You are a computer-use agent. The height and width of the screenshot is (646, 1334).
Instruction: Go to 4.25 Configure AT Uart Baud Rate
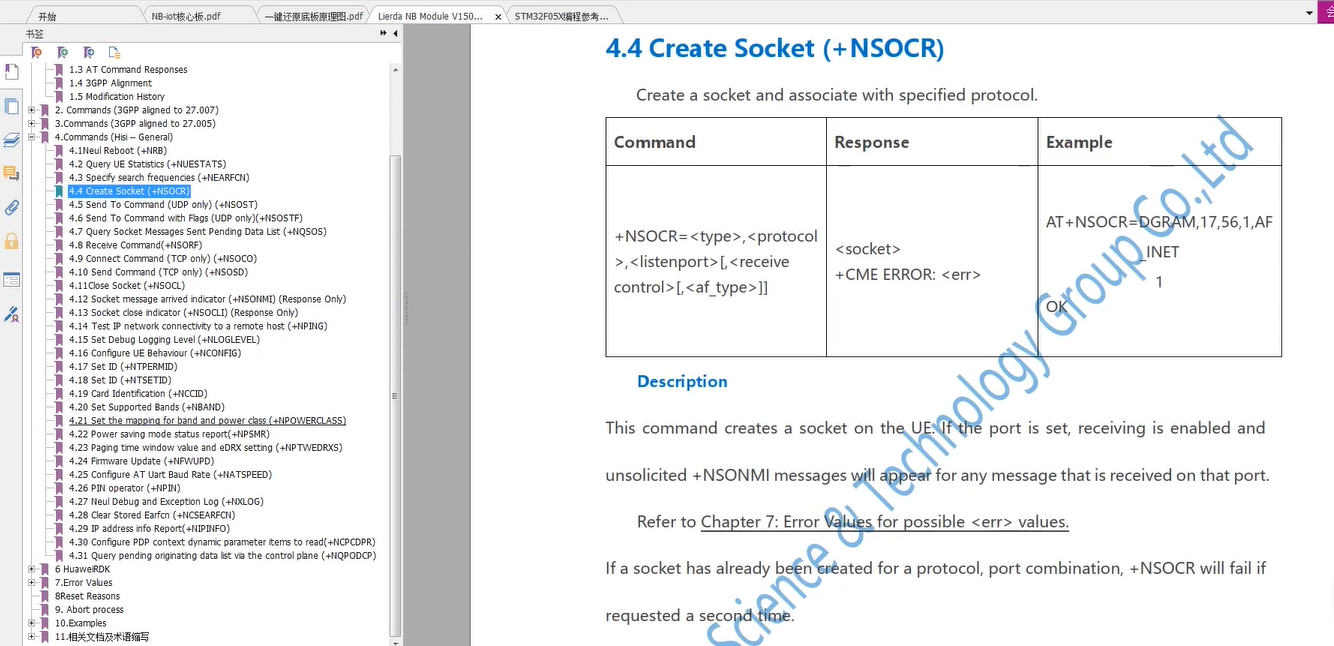(170, 475)
